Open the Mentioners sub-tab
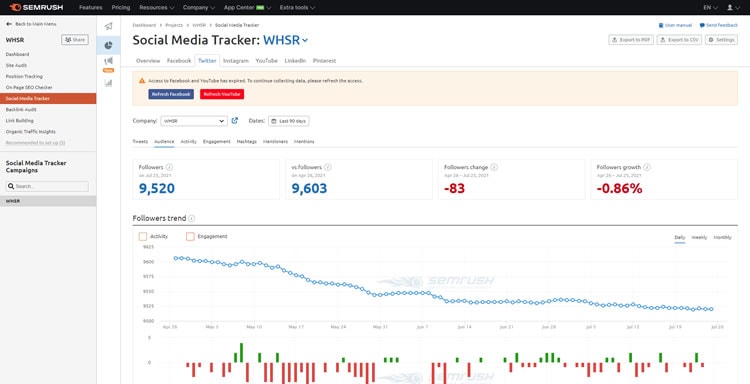750x384 pixels. click(x=276, y=142)
